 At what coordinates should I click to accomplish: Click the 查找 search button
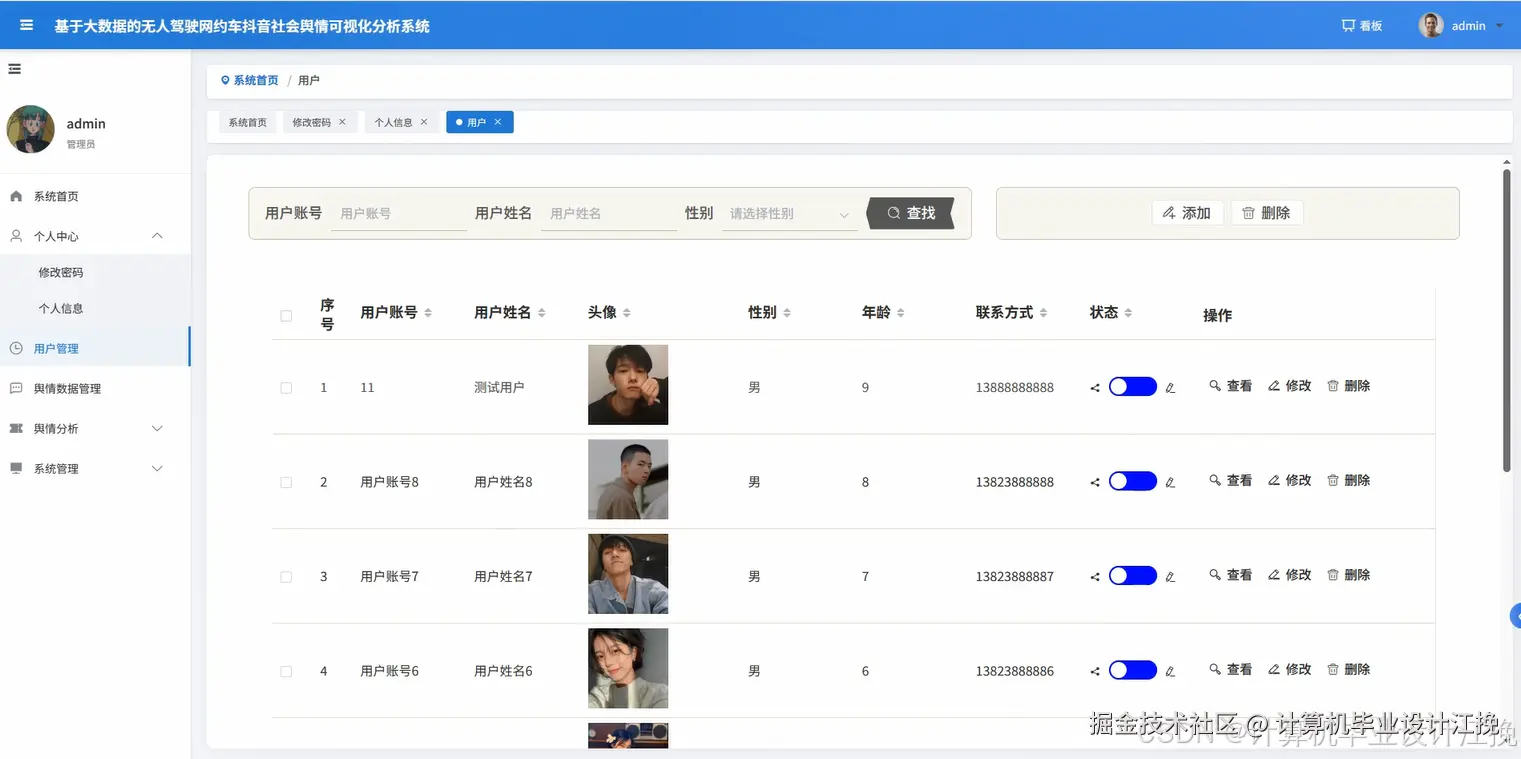909,212
